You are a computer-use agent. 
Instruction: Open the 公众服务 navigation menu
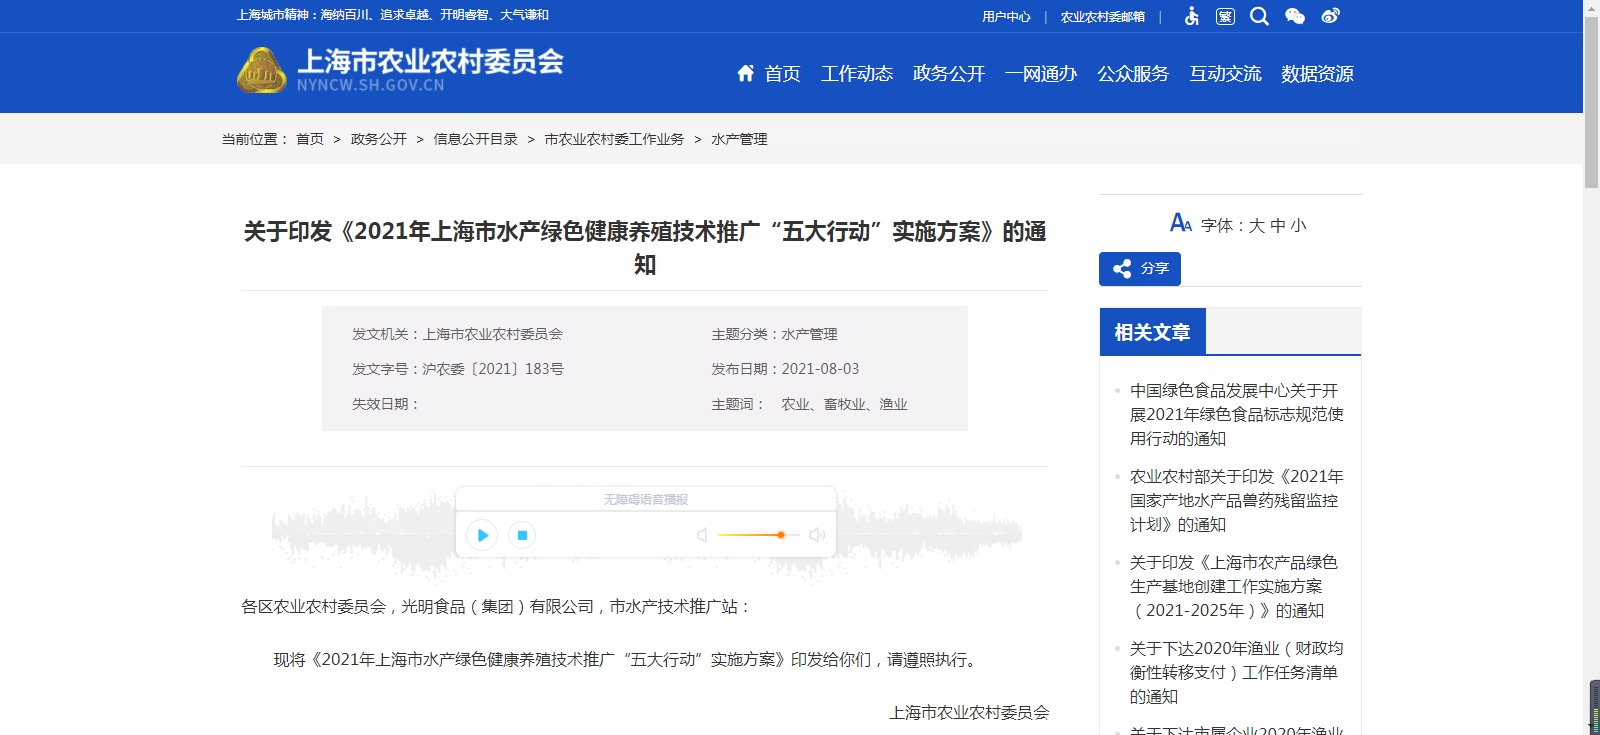pyautogui.click(x=1132, y=74)
